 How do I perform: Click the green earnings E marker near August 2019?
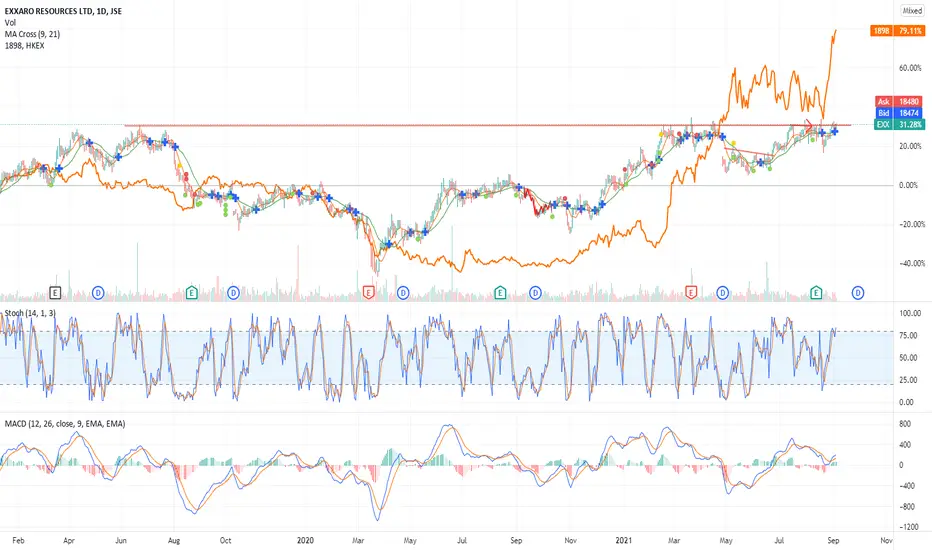point(191,293)
